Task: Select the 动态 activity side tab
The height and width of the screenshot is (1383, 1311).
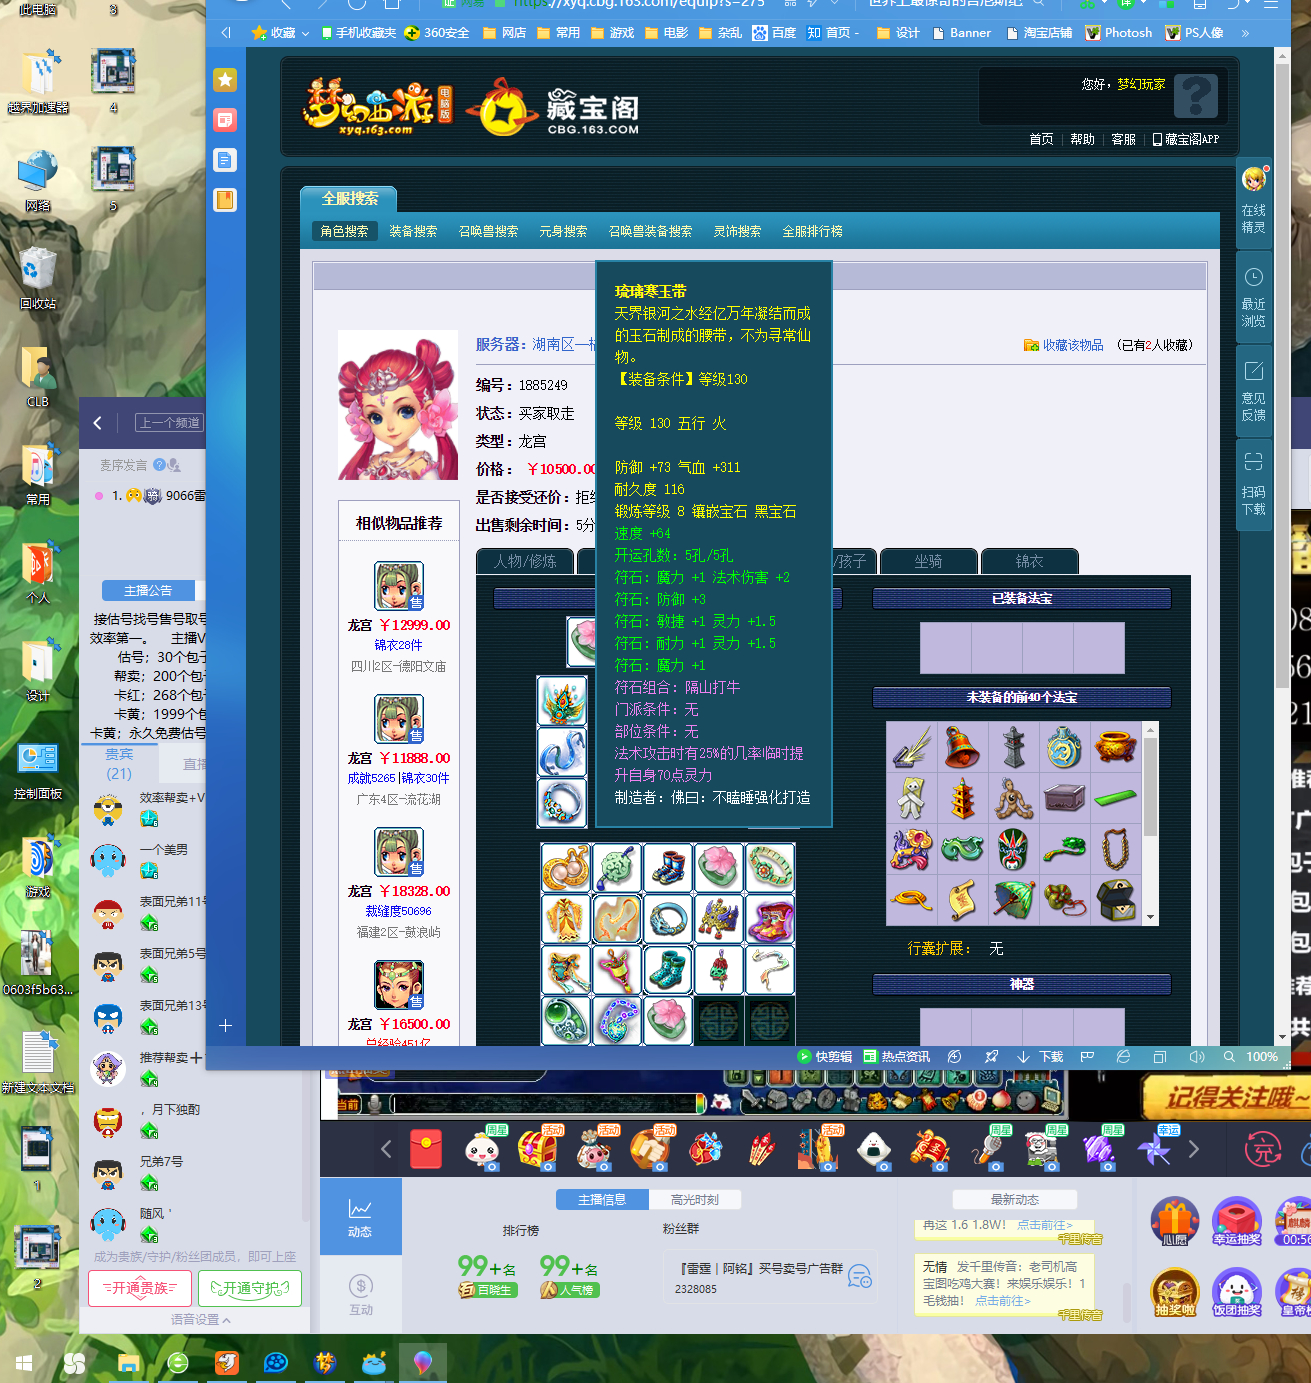Action: pyautogui.click(x=361, y=1217)
